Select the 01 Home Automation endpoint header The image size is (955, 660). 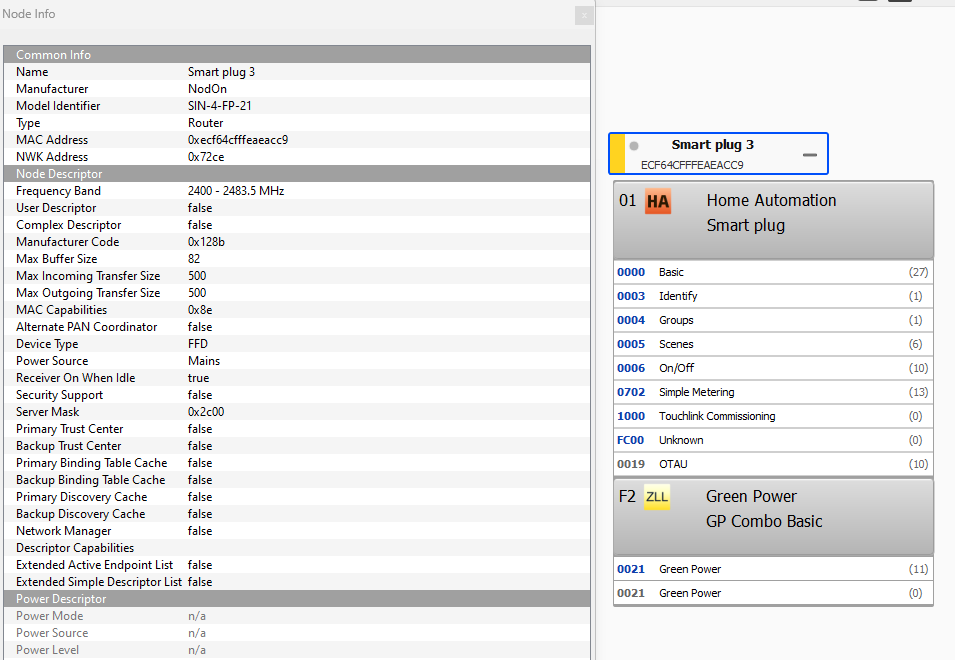(x=773, y=220)
